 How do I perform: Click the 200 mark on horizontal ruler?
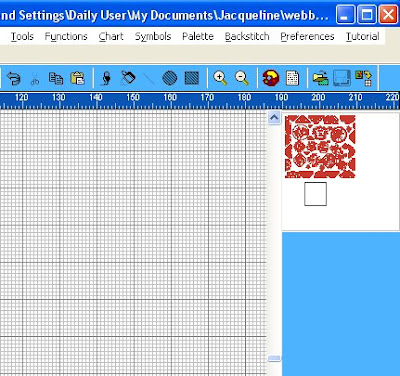[318, 97]
